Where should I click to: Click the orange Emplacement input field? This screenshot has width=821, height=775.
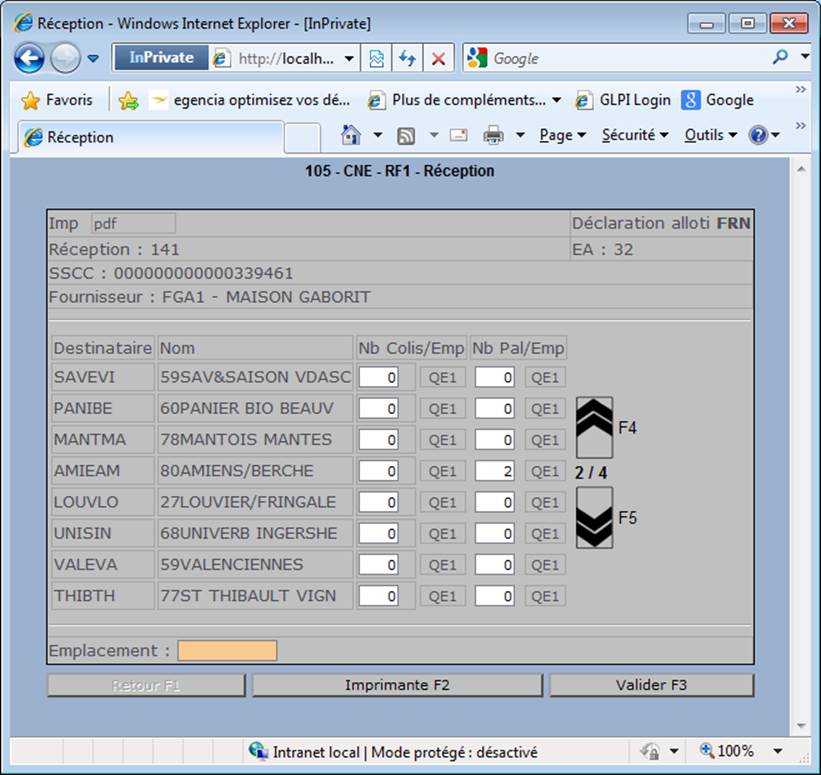click(x=227, y=650)
